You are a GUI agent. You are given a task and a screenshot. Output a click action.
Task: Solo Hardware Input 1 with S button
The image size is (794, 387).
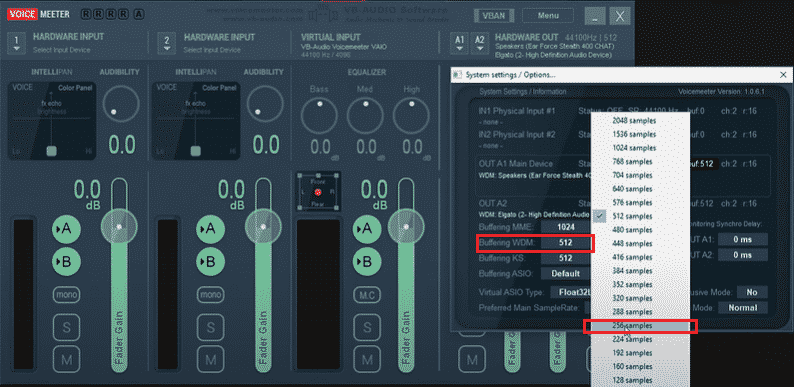click(66, 327)
